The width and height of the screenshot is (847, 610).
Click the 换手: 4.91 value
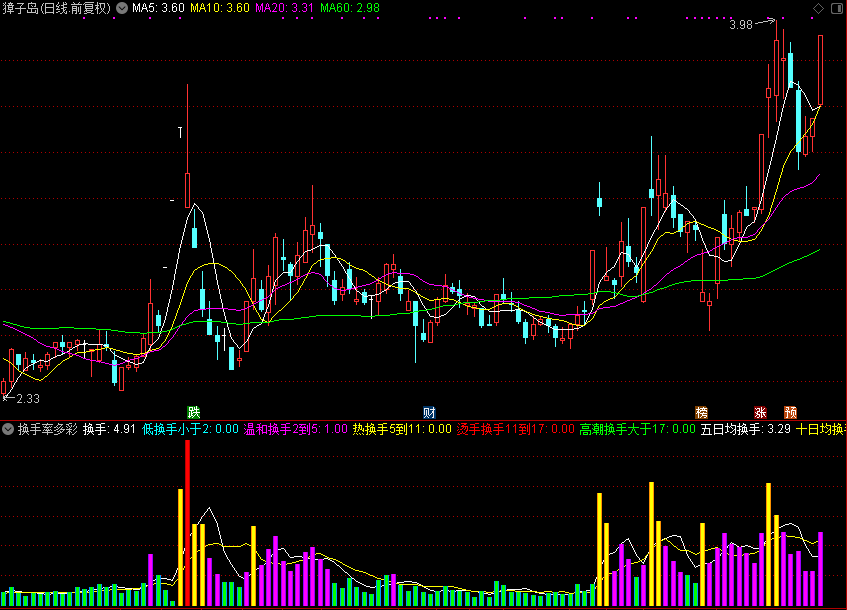109,430
